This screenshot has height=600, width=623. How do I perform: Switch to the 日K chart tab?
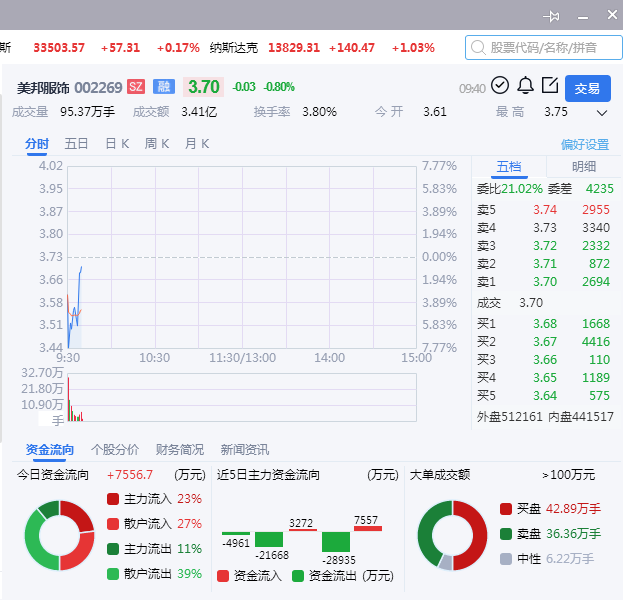[117, 144]
